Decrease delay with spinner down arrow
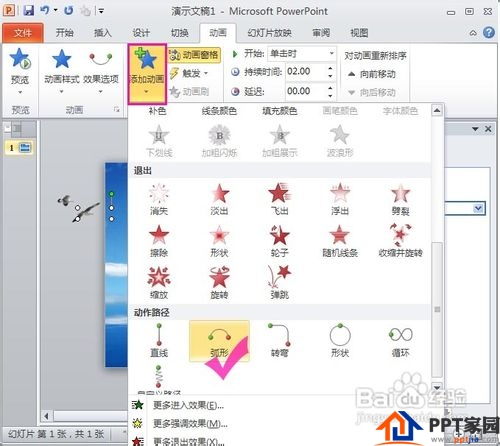500x446 pixels. coord(330,95)
